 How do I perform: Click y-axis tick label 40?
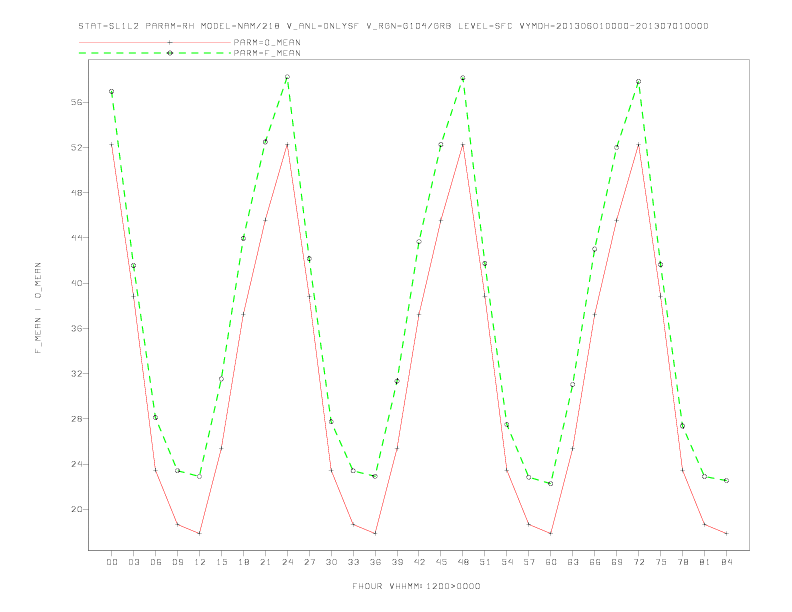(x=76, y=283)
